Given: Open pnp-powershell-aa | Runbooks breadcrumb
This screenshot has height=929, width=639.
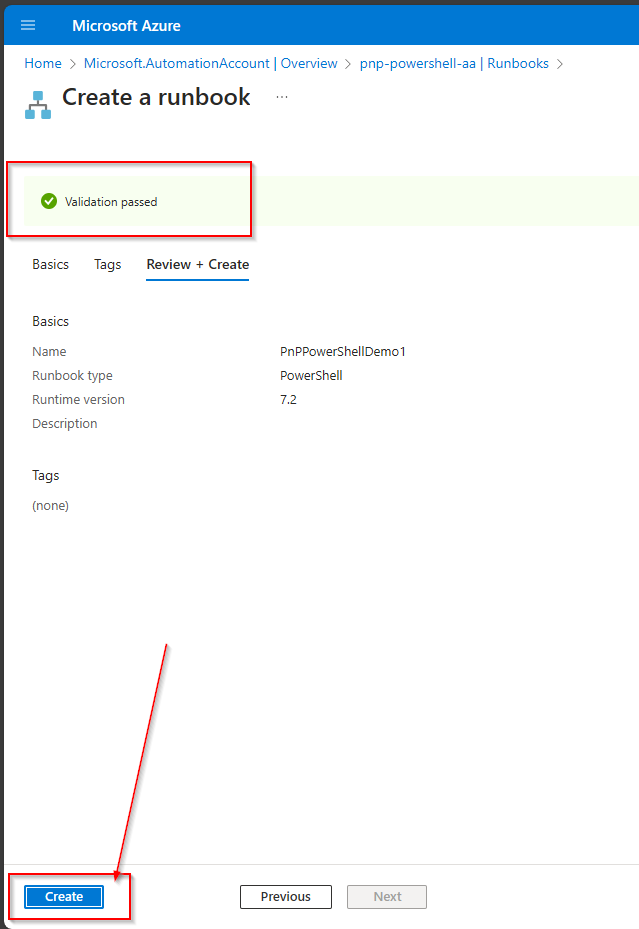Looking at the screenshot, I should tap(454, 63).
